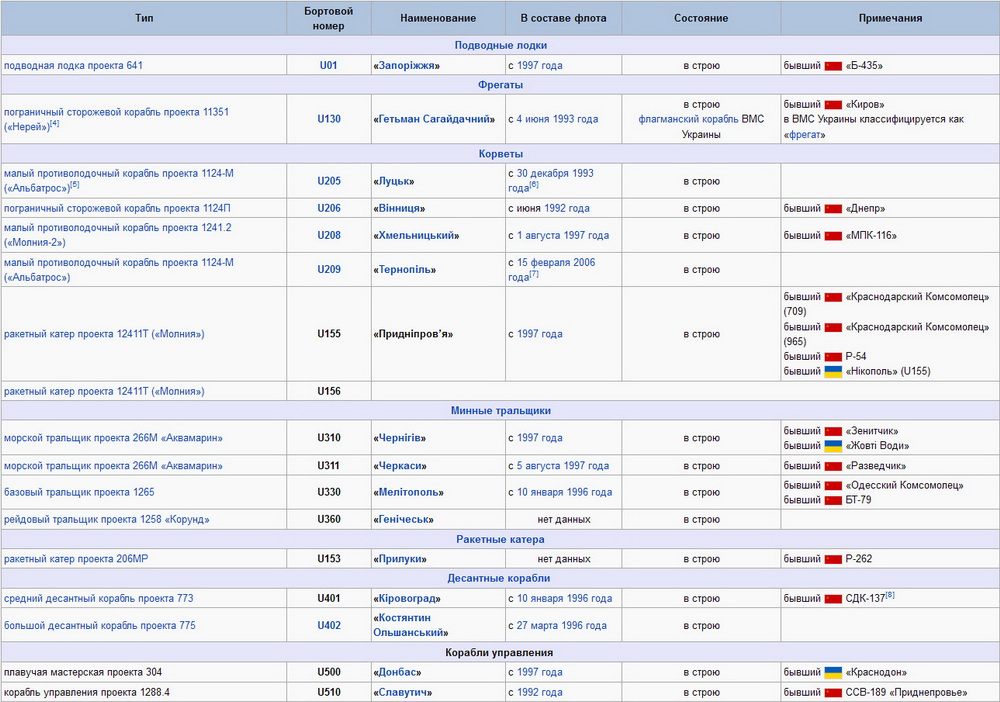Screen dimensions: 1000x702
Task: Follow the U205 hull number link
Action: pos(329,181)
